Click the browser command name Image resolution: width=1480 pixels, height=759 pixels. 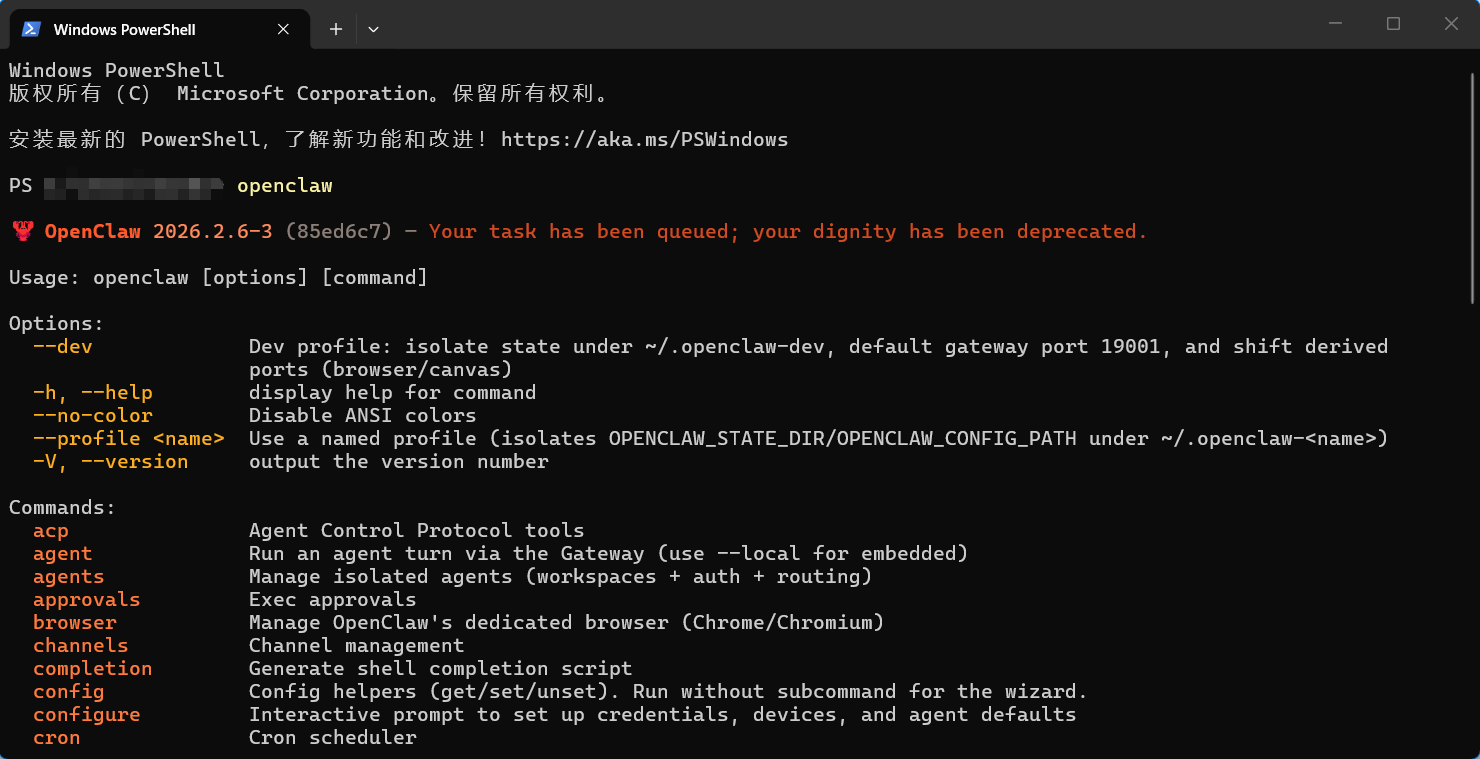coord(75,622)
